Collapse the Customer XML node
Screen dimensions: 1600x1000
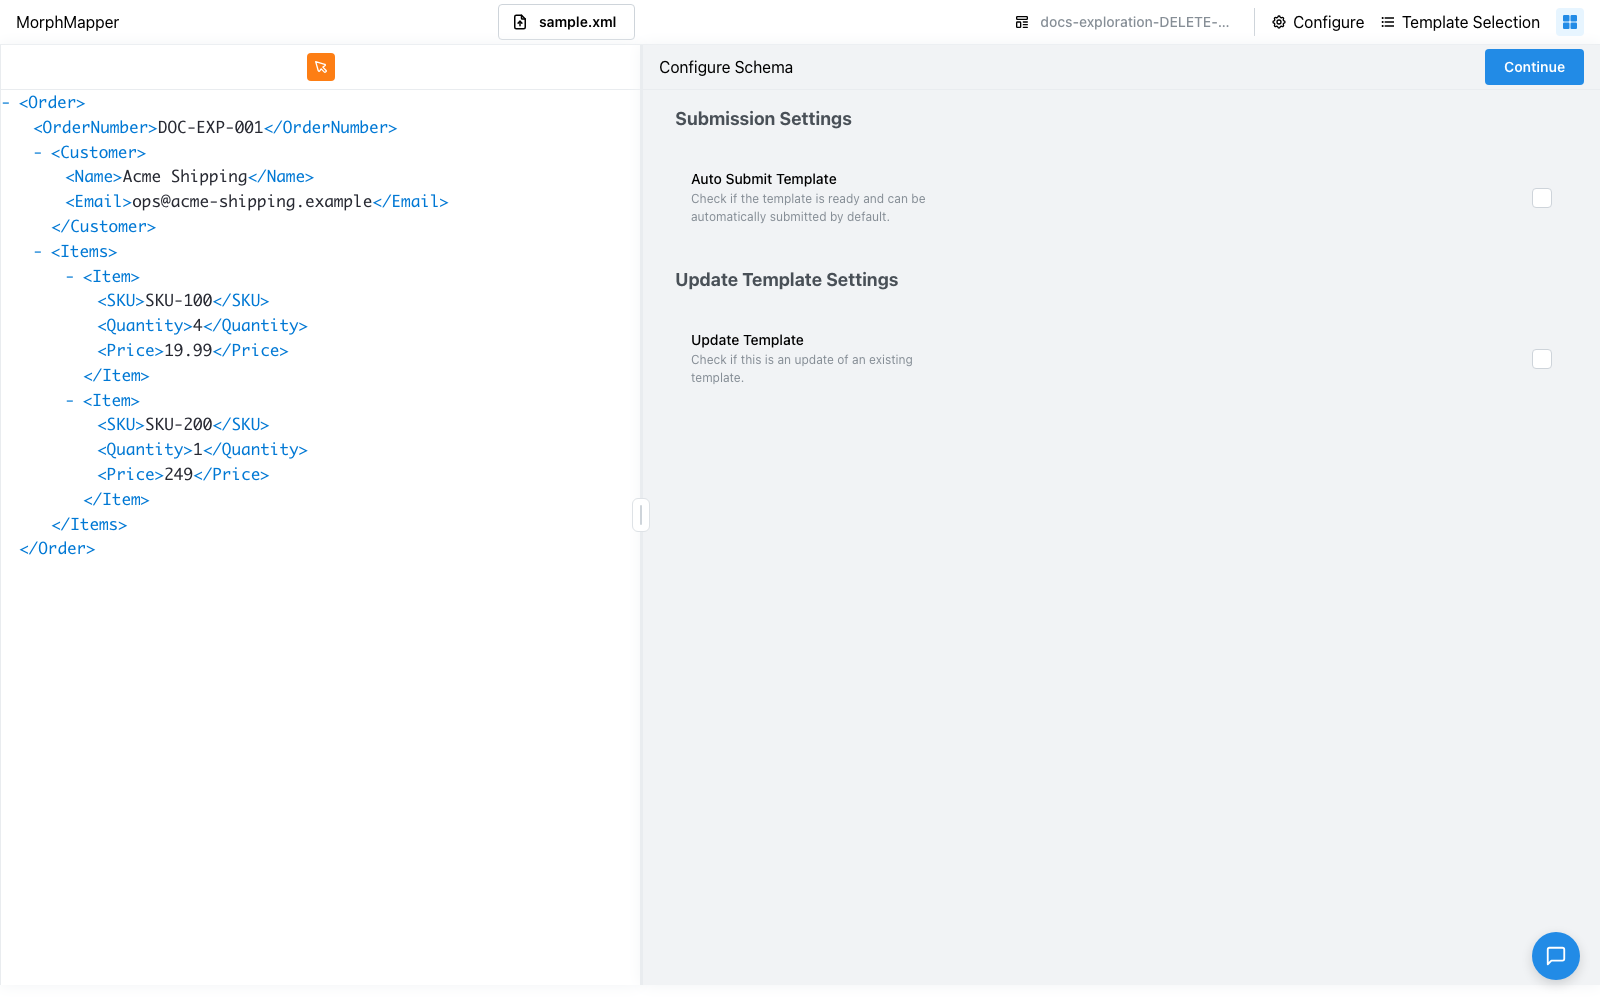pyautogui.click(x=38, y=152)
